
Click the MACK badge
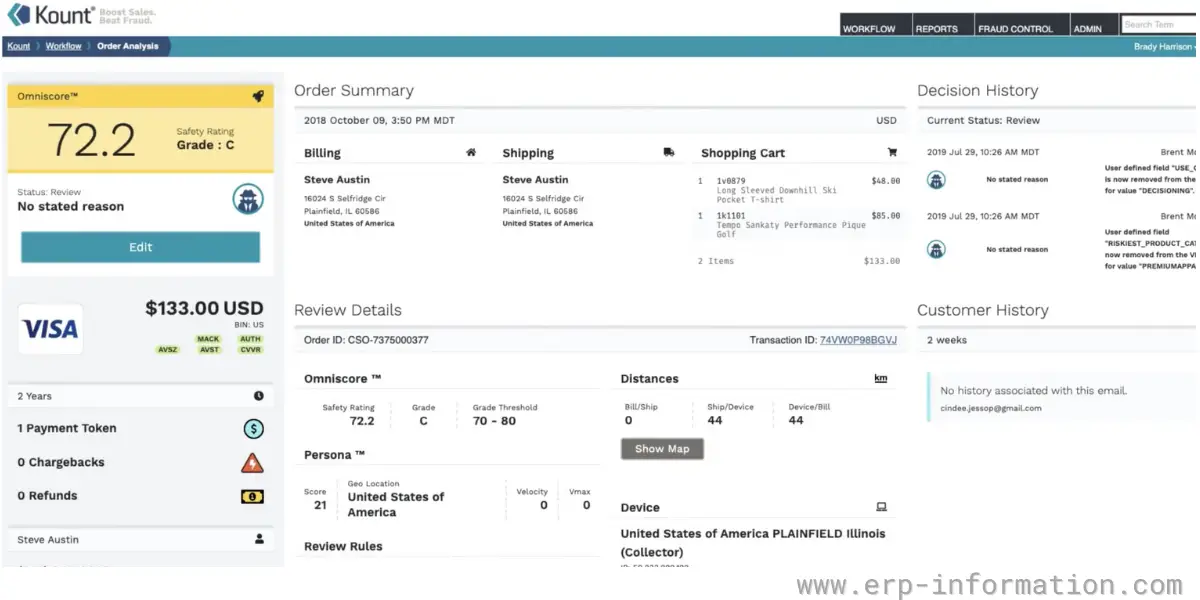pos(208,339)
